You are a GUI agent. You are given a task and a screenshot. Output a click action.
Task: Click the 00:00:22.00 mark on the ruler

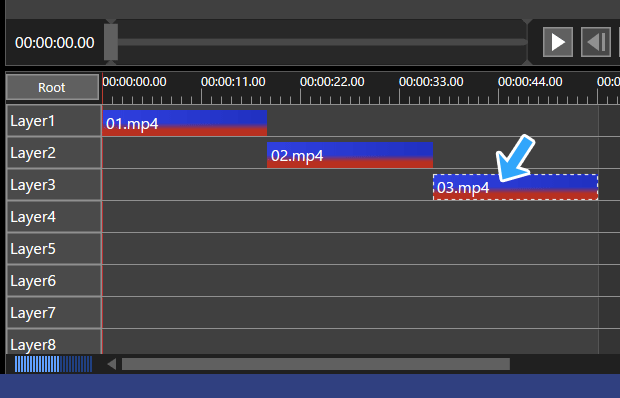[x=332, y=82]
